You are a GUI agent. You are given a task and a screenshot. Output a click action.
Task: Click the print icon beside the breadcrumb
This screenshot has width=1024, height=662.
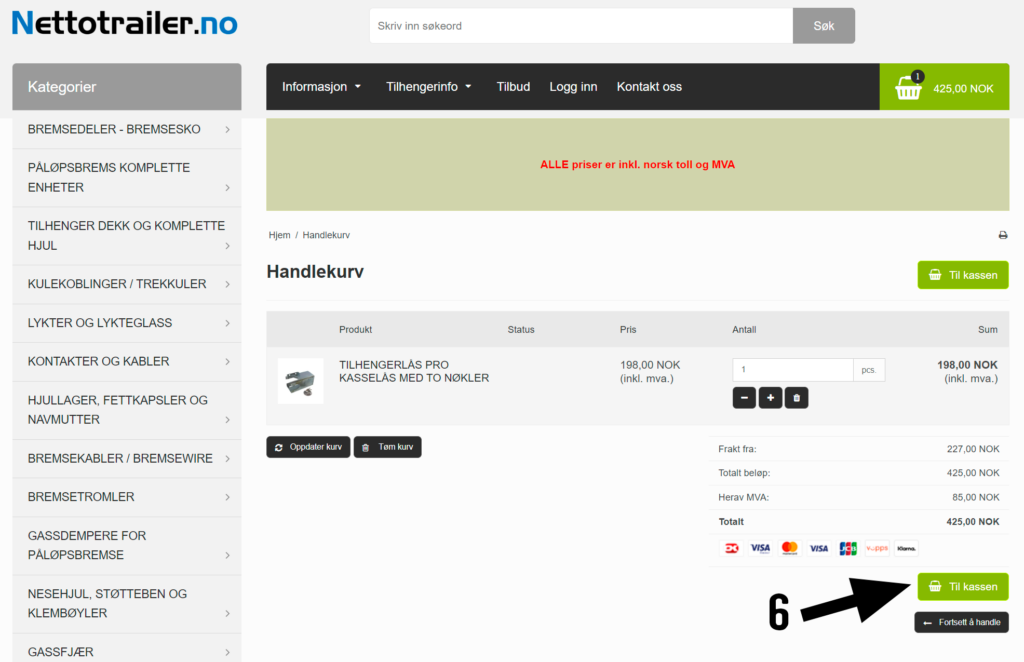click(1002, 235)
